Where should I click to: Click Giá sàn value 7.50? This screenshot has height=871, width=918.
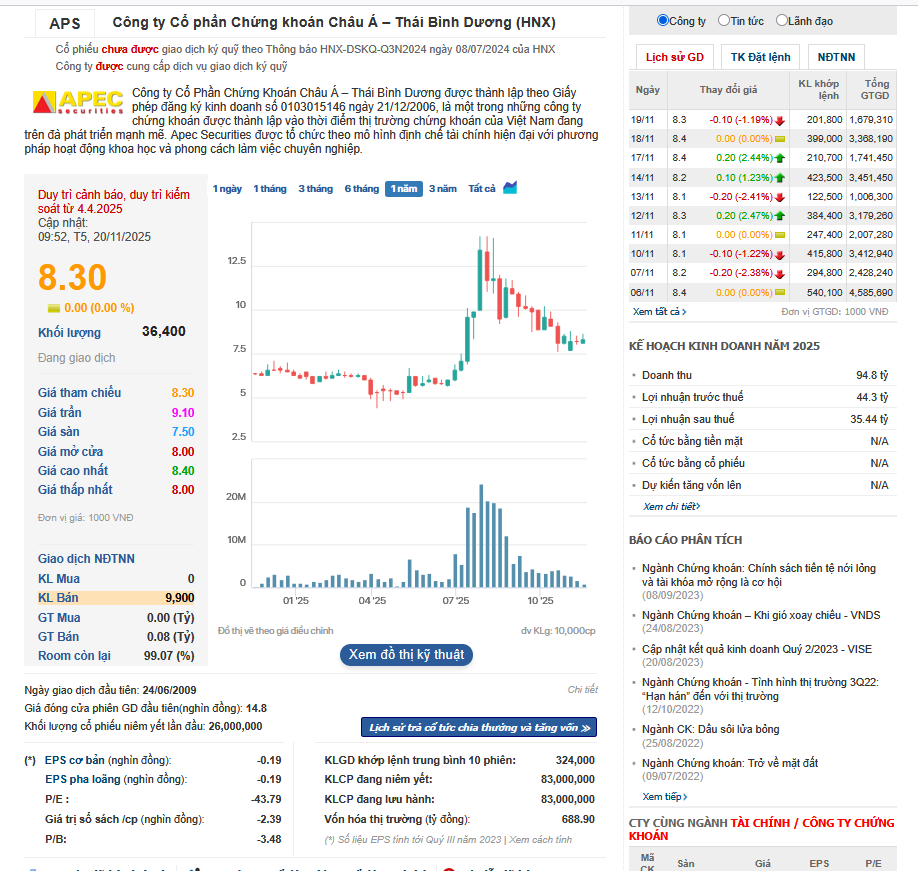click(x=183, y=432)
